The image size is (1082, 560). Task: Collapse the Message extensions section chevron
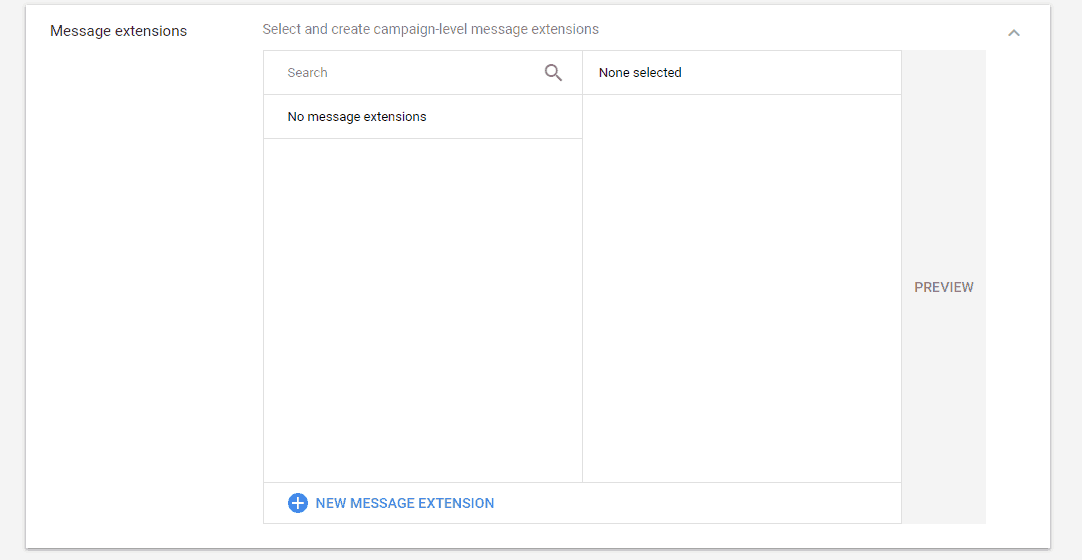1013,32
